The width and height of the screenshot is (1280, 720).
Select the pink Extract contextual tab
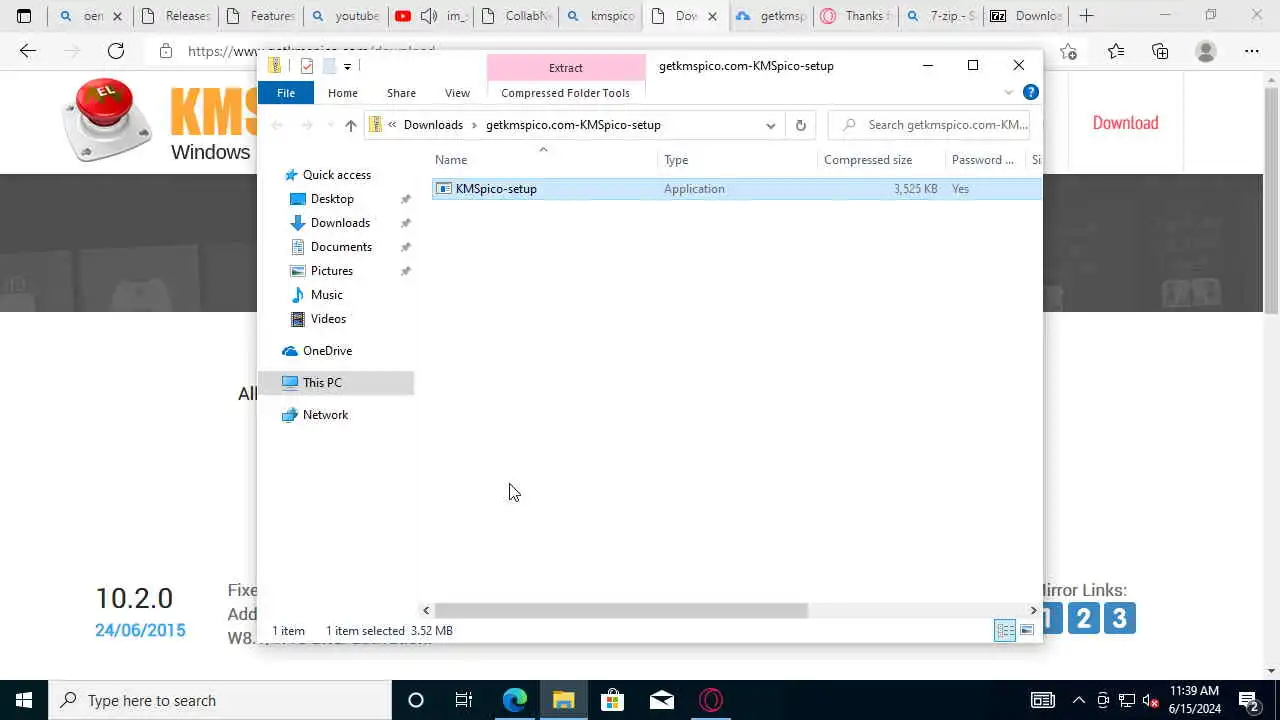pos(566,67)
